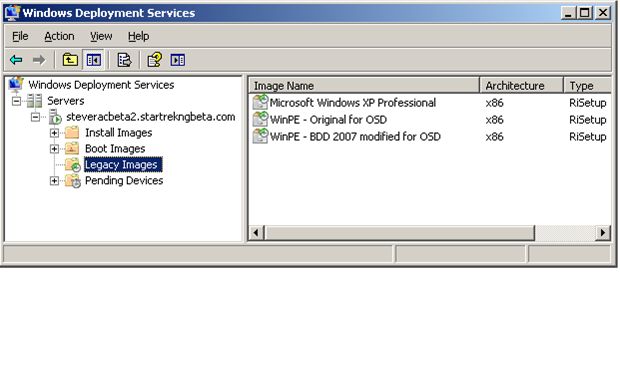Image resolution: width=620 pixels, height=384 pixels.
Task: Click the Export List toolbar icon
Action: [124, 60]
